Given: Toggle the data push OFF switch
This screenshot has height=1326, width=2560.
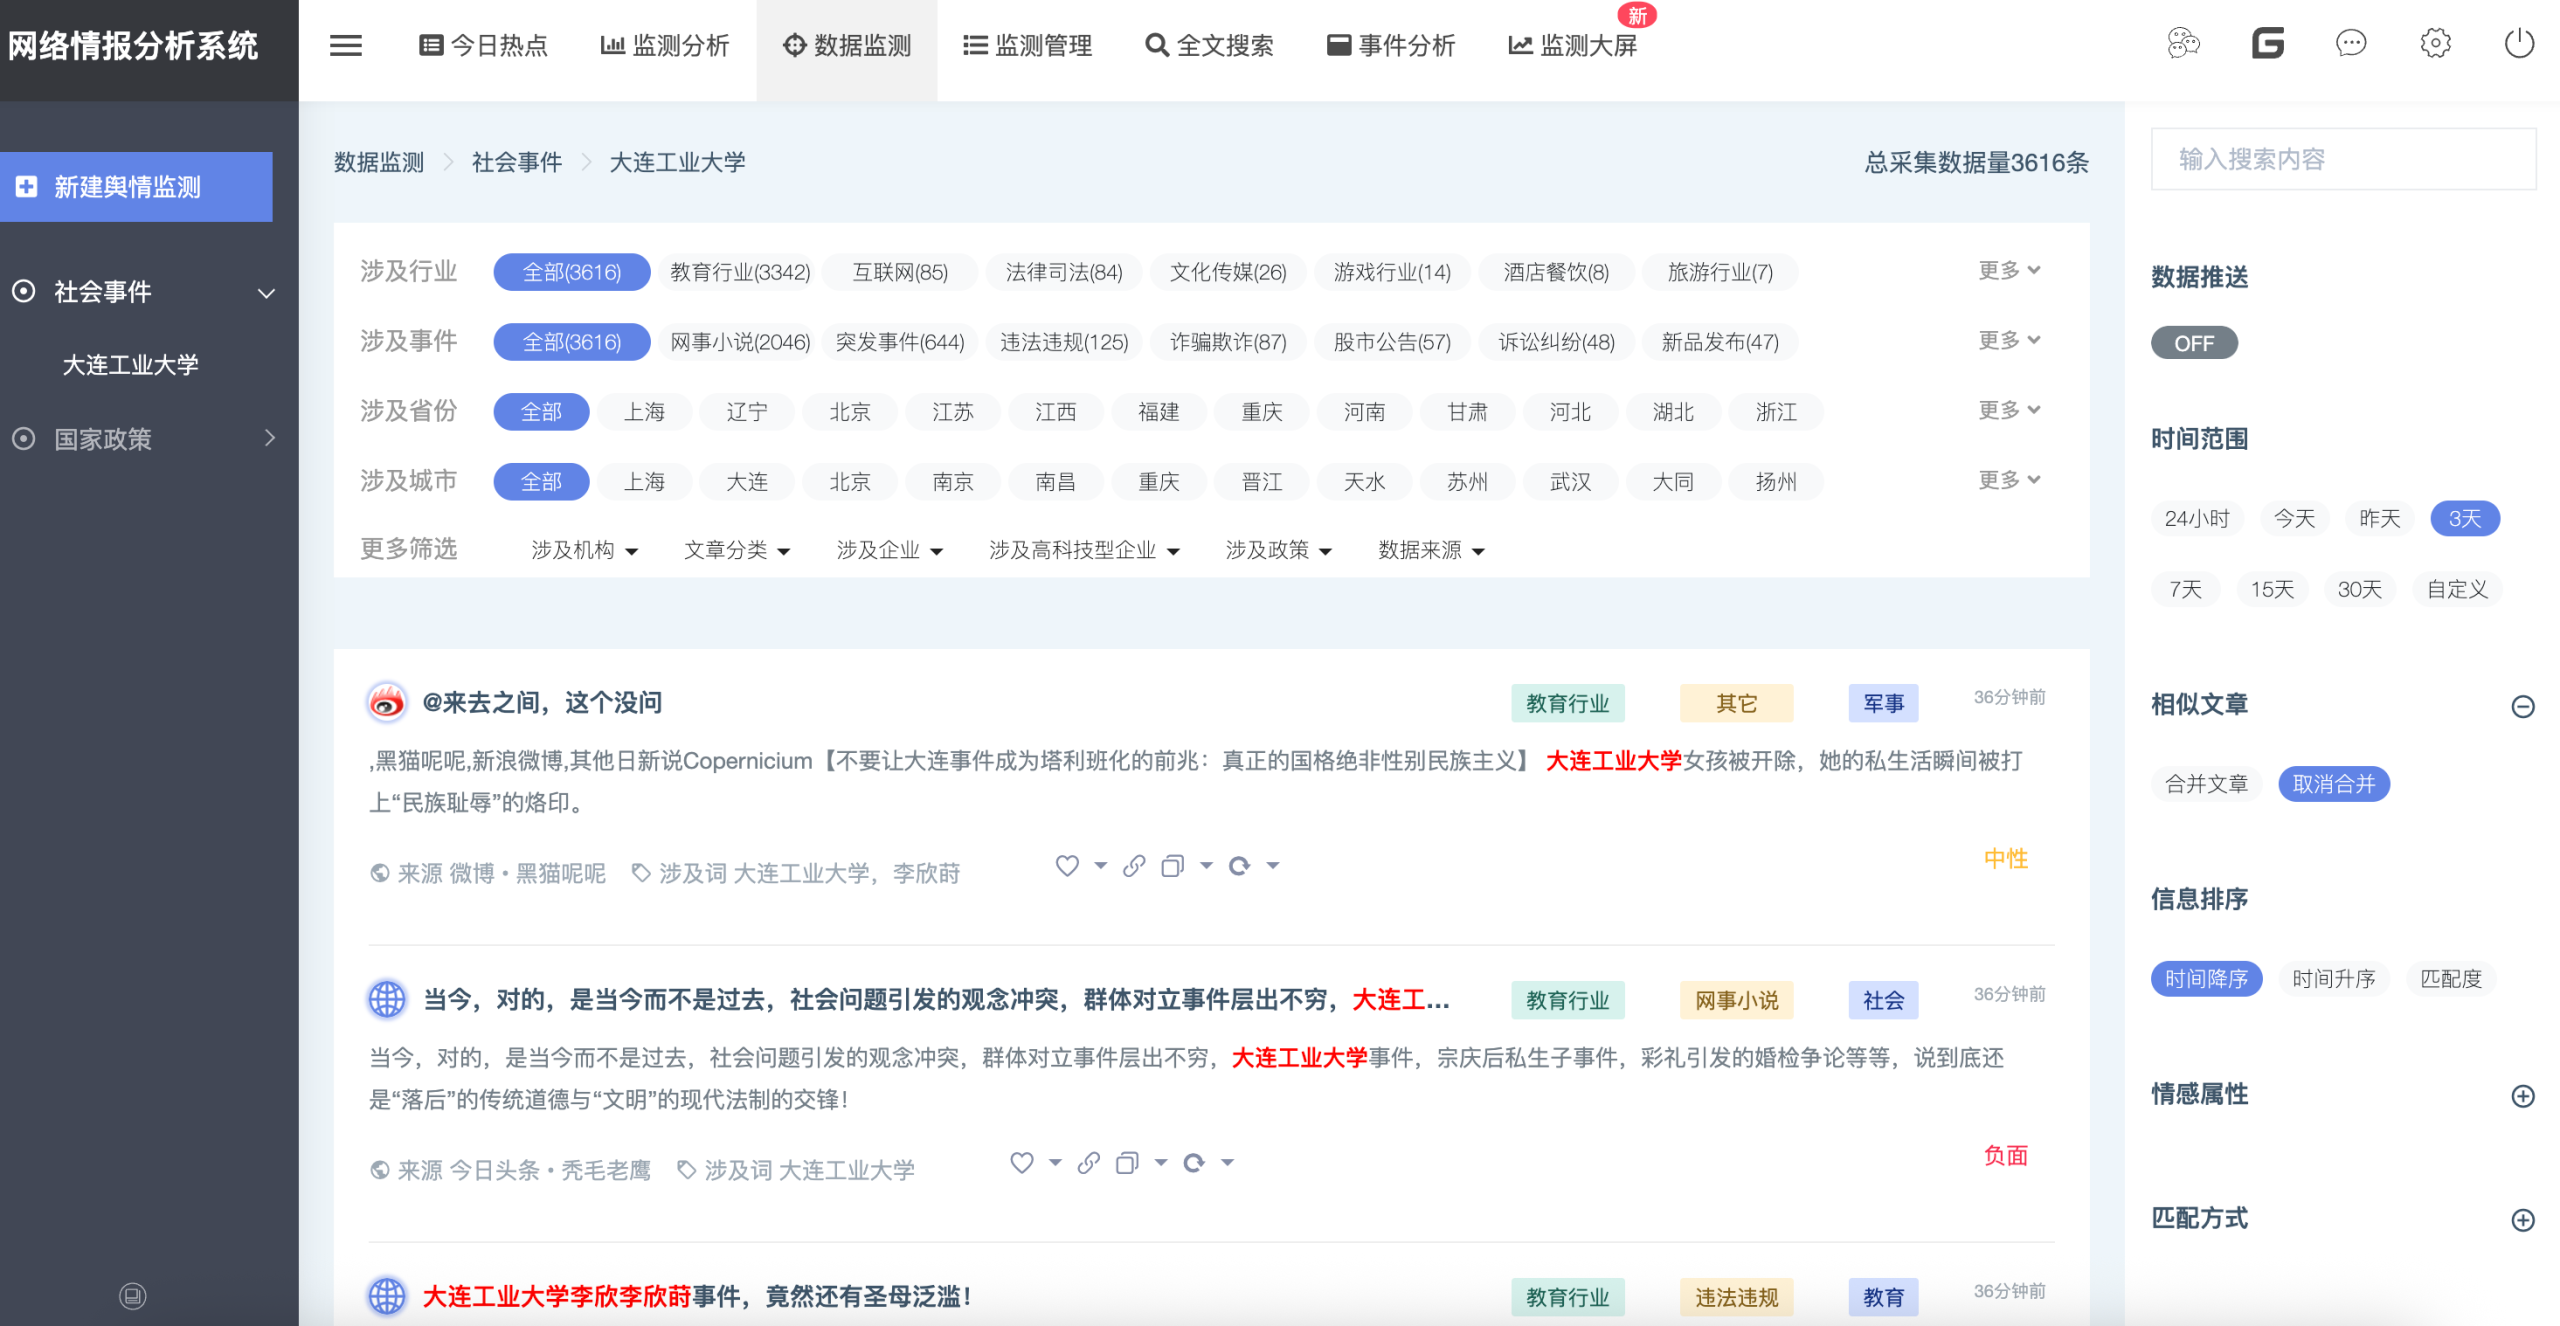Looking at the screenshot, I should 2193,343.
